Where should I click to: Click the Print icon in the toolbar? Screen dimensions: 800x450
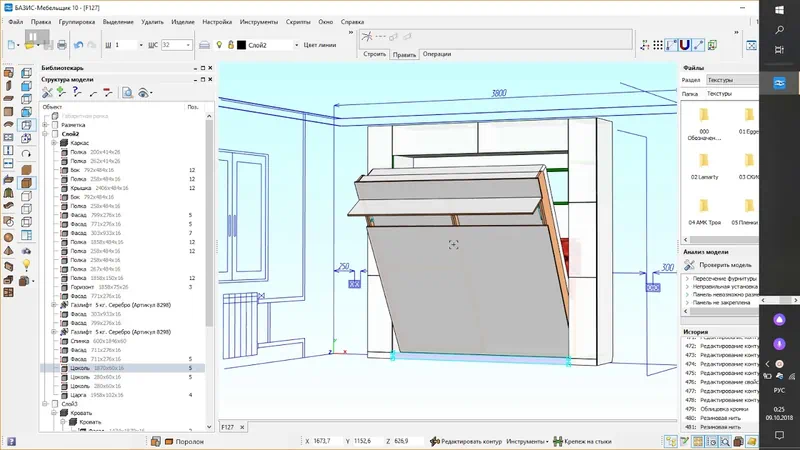62,45
